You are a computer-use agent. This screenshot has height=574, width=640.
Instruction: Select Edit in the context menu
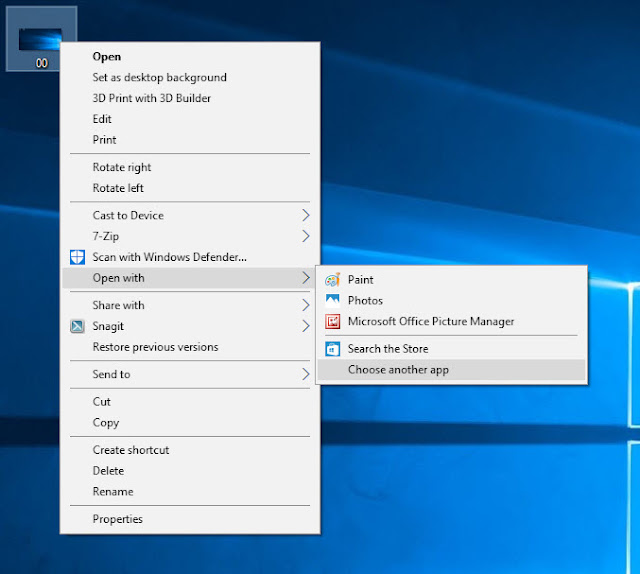(x=190, y=119)
